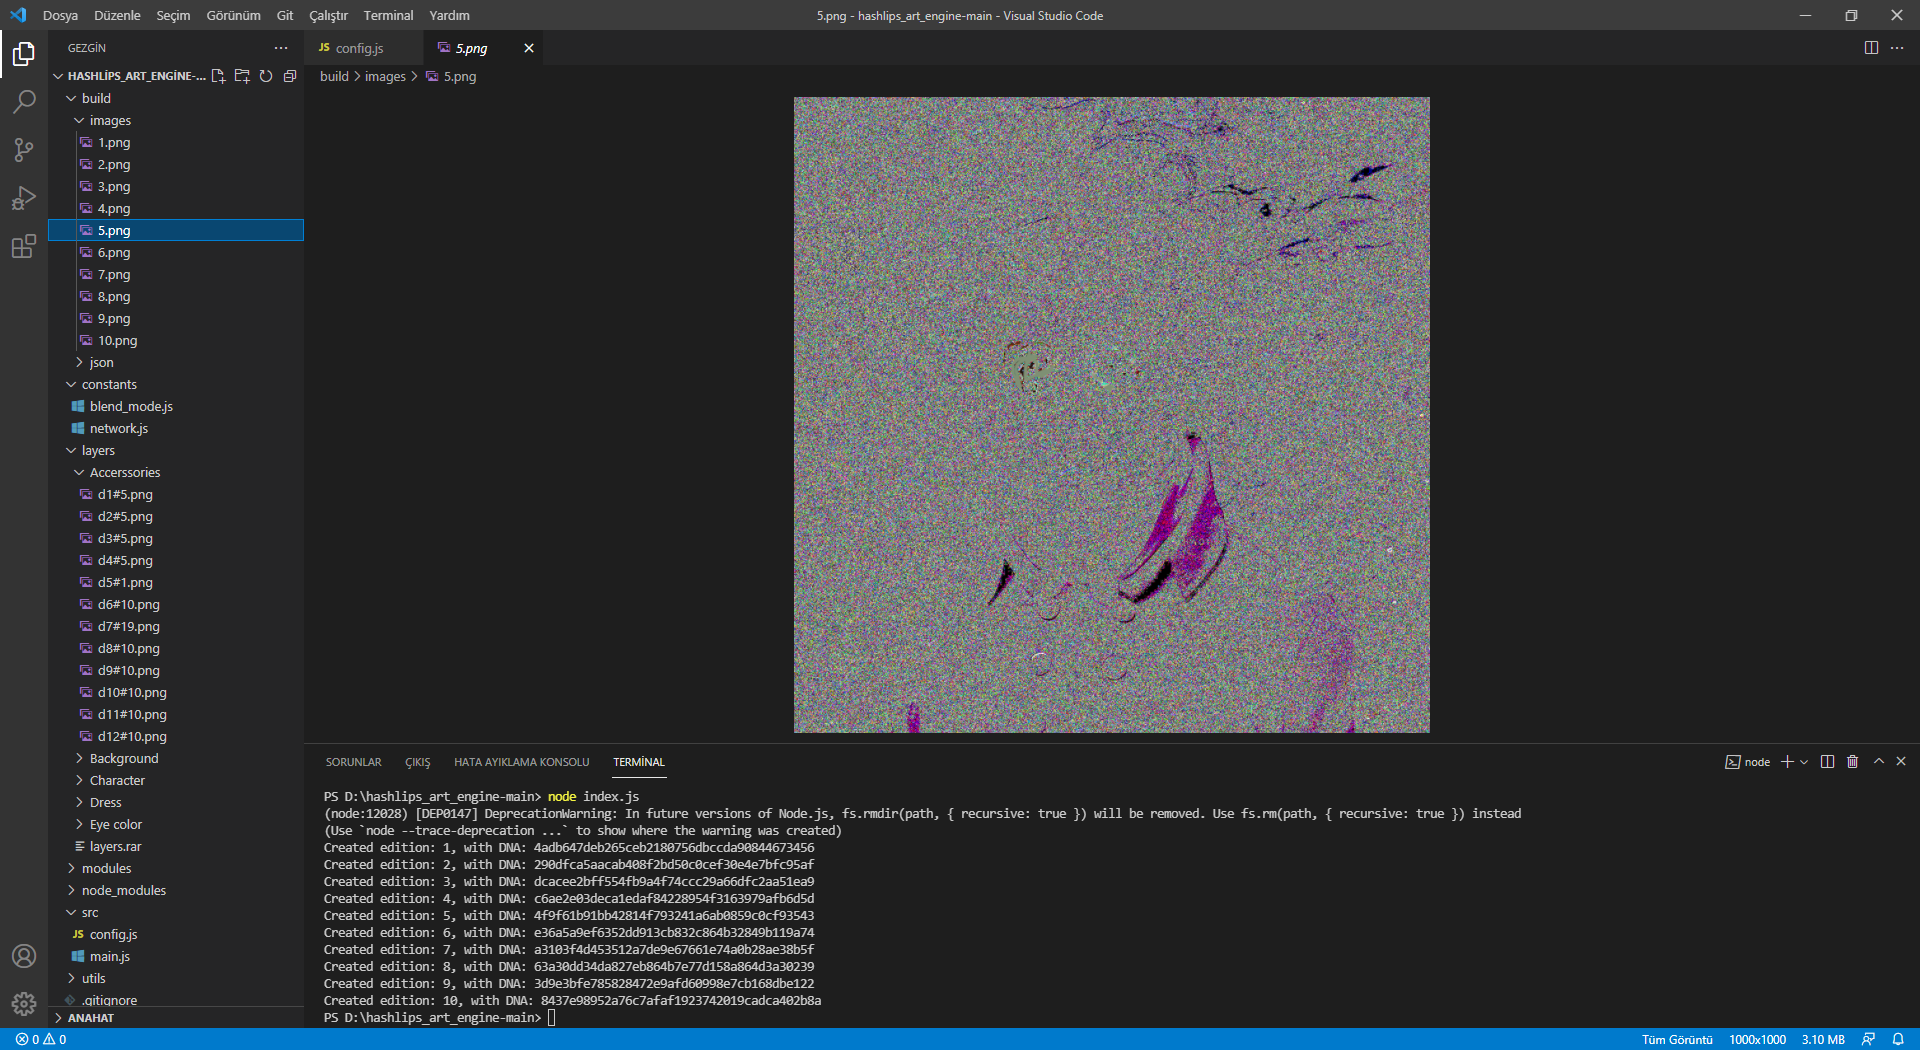This screenshot has height=1050, width=1920.
Task: Click the images breadcrumb link
Action: (x=385, y=76)
